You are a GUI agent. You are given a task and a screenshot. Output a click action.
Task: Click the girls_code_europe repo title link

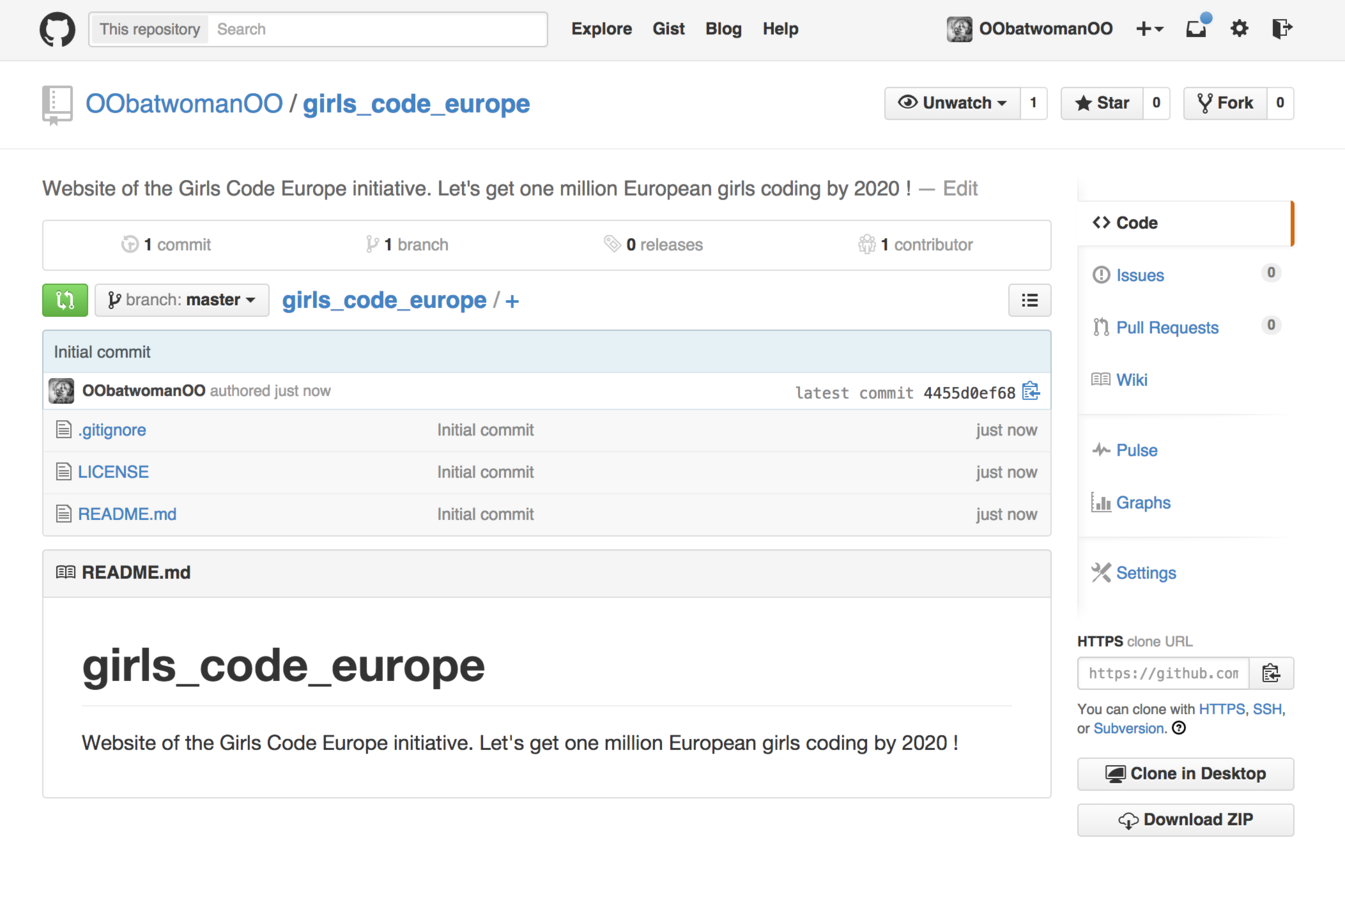[416, 103]
